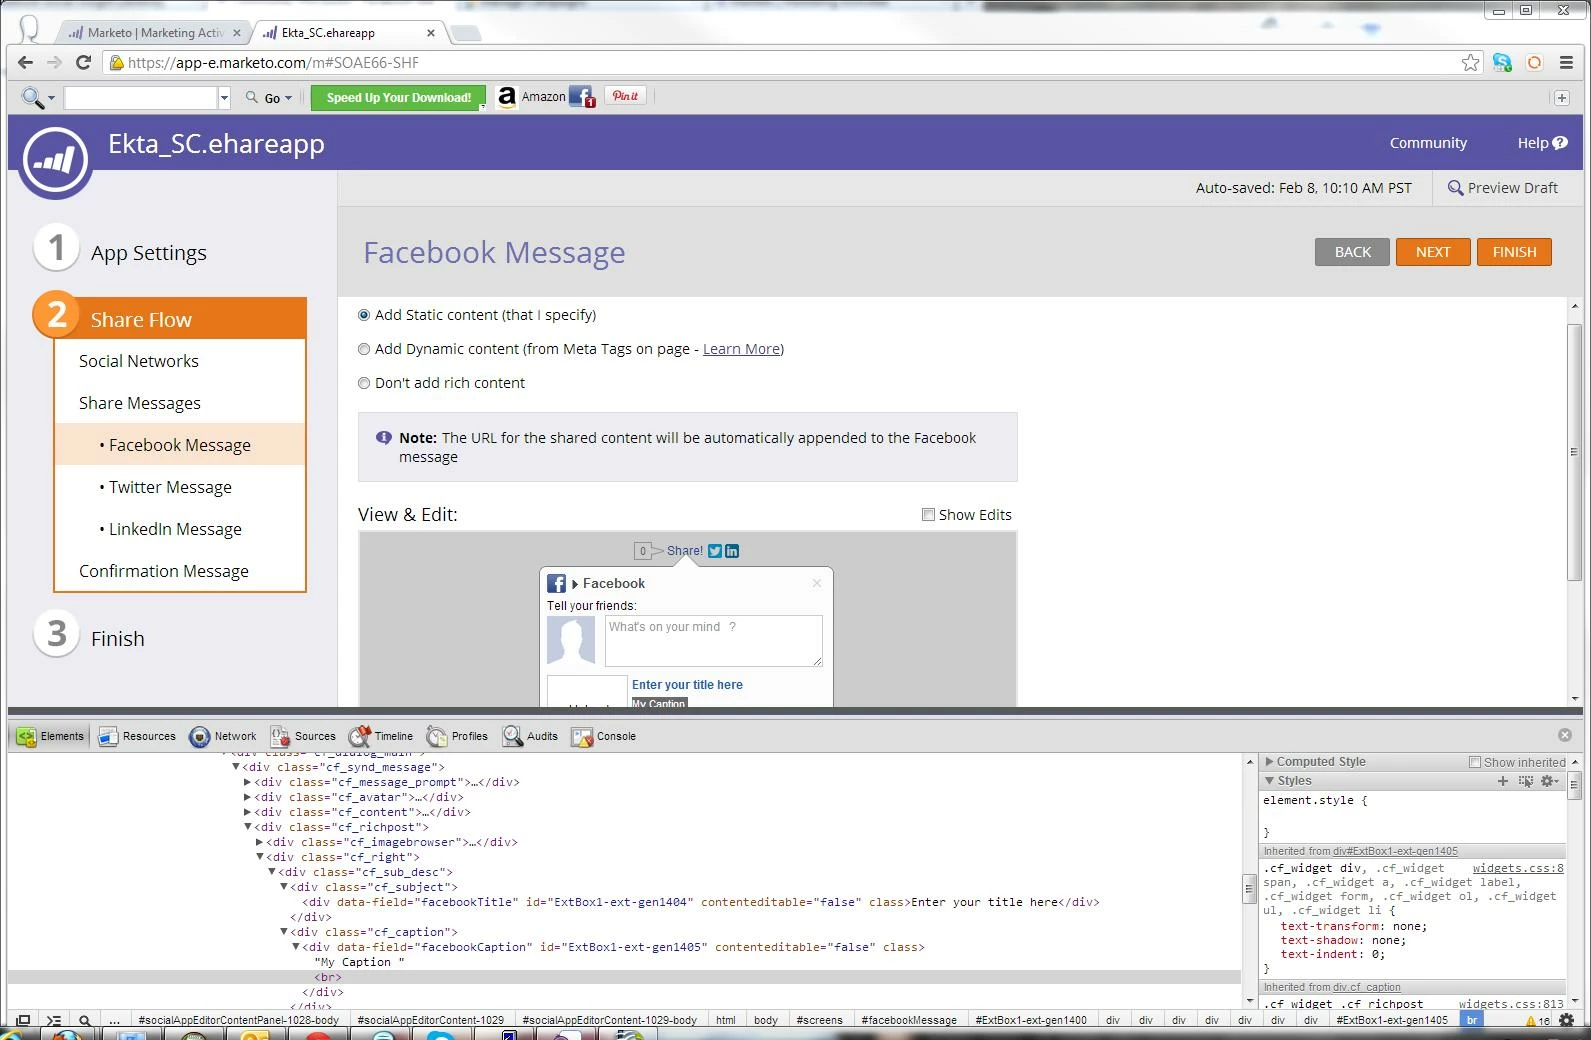Click the What's on your mind text area
The height and width of the screenshot is (1040, 1591).
[x=714, y=640]
